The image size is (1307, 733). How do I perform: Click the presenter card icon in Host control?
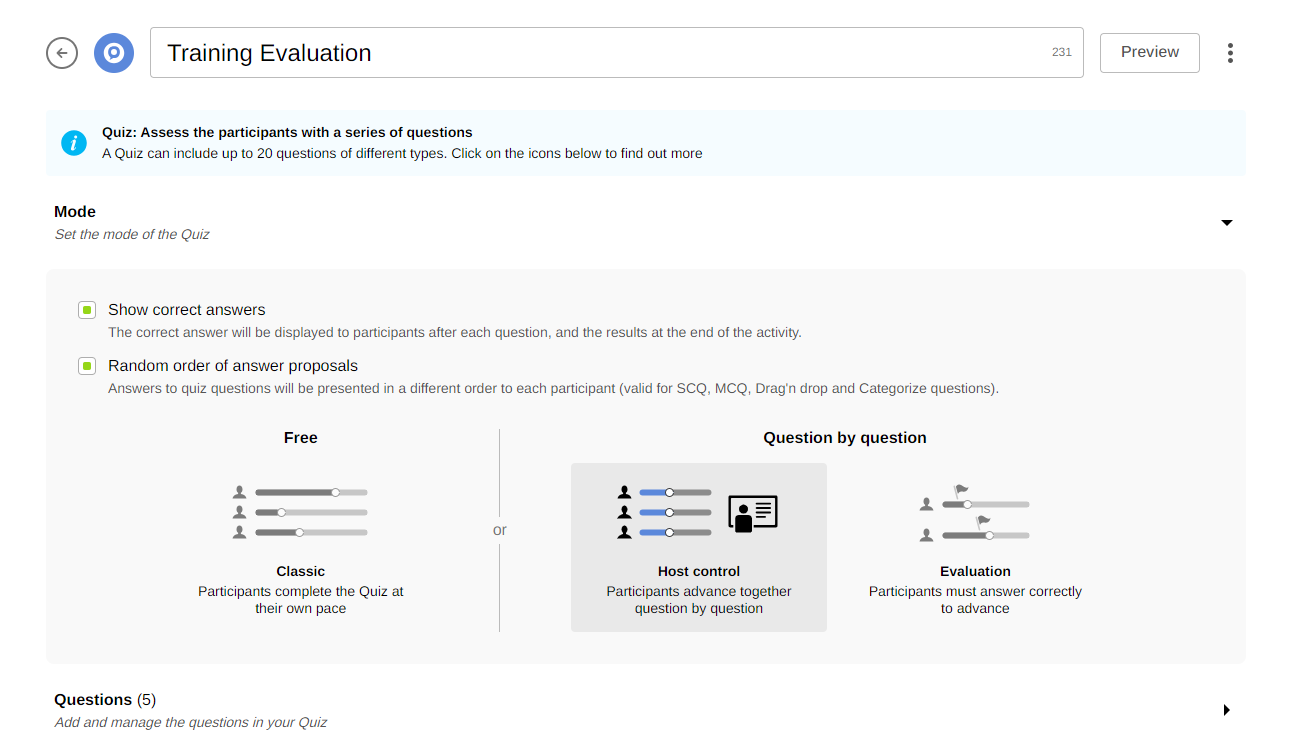pos(753,513)
